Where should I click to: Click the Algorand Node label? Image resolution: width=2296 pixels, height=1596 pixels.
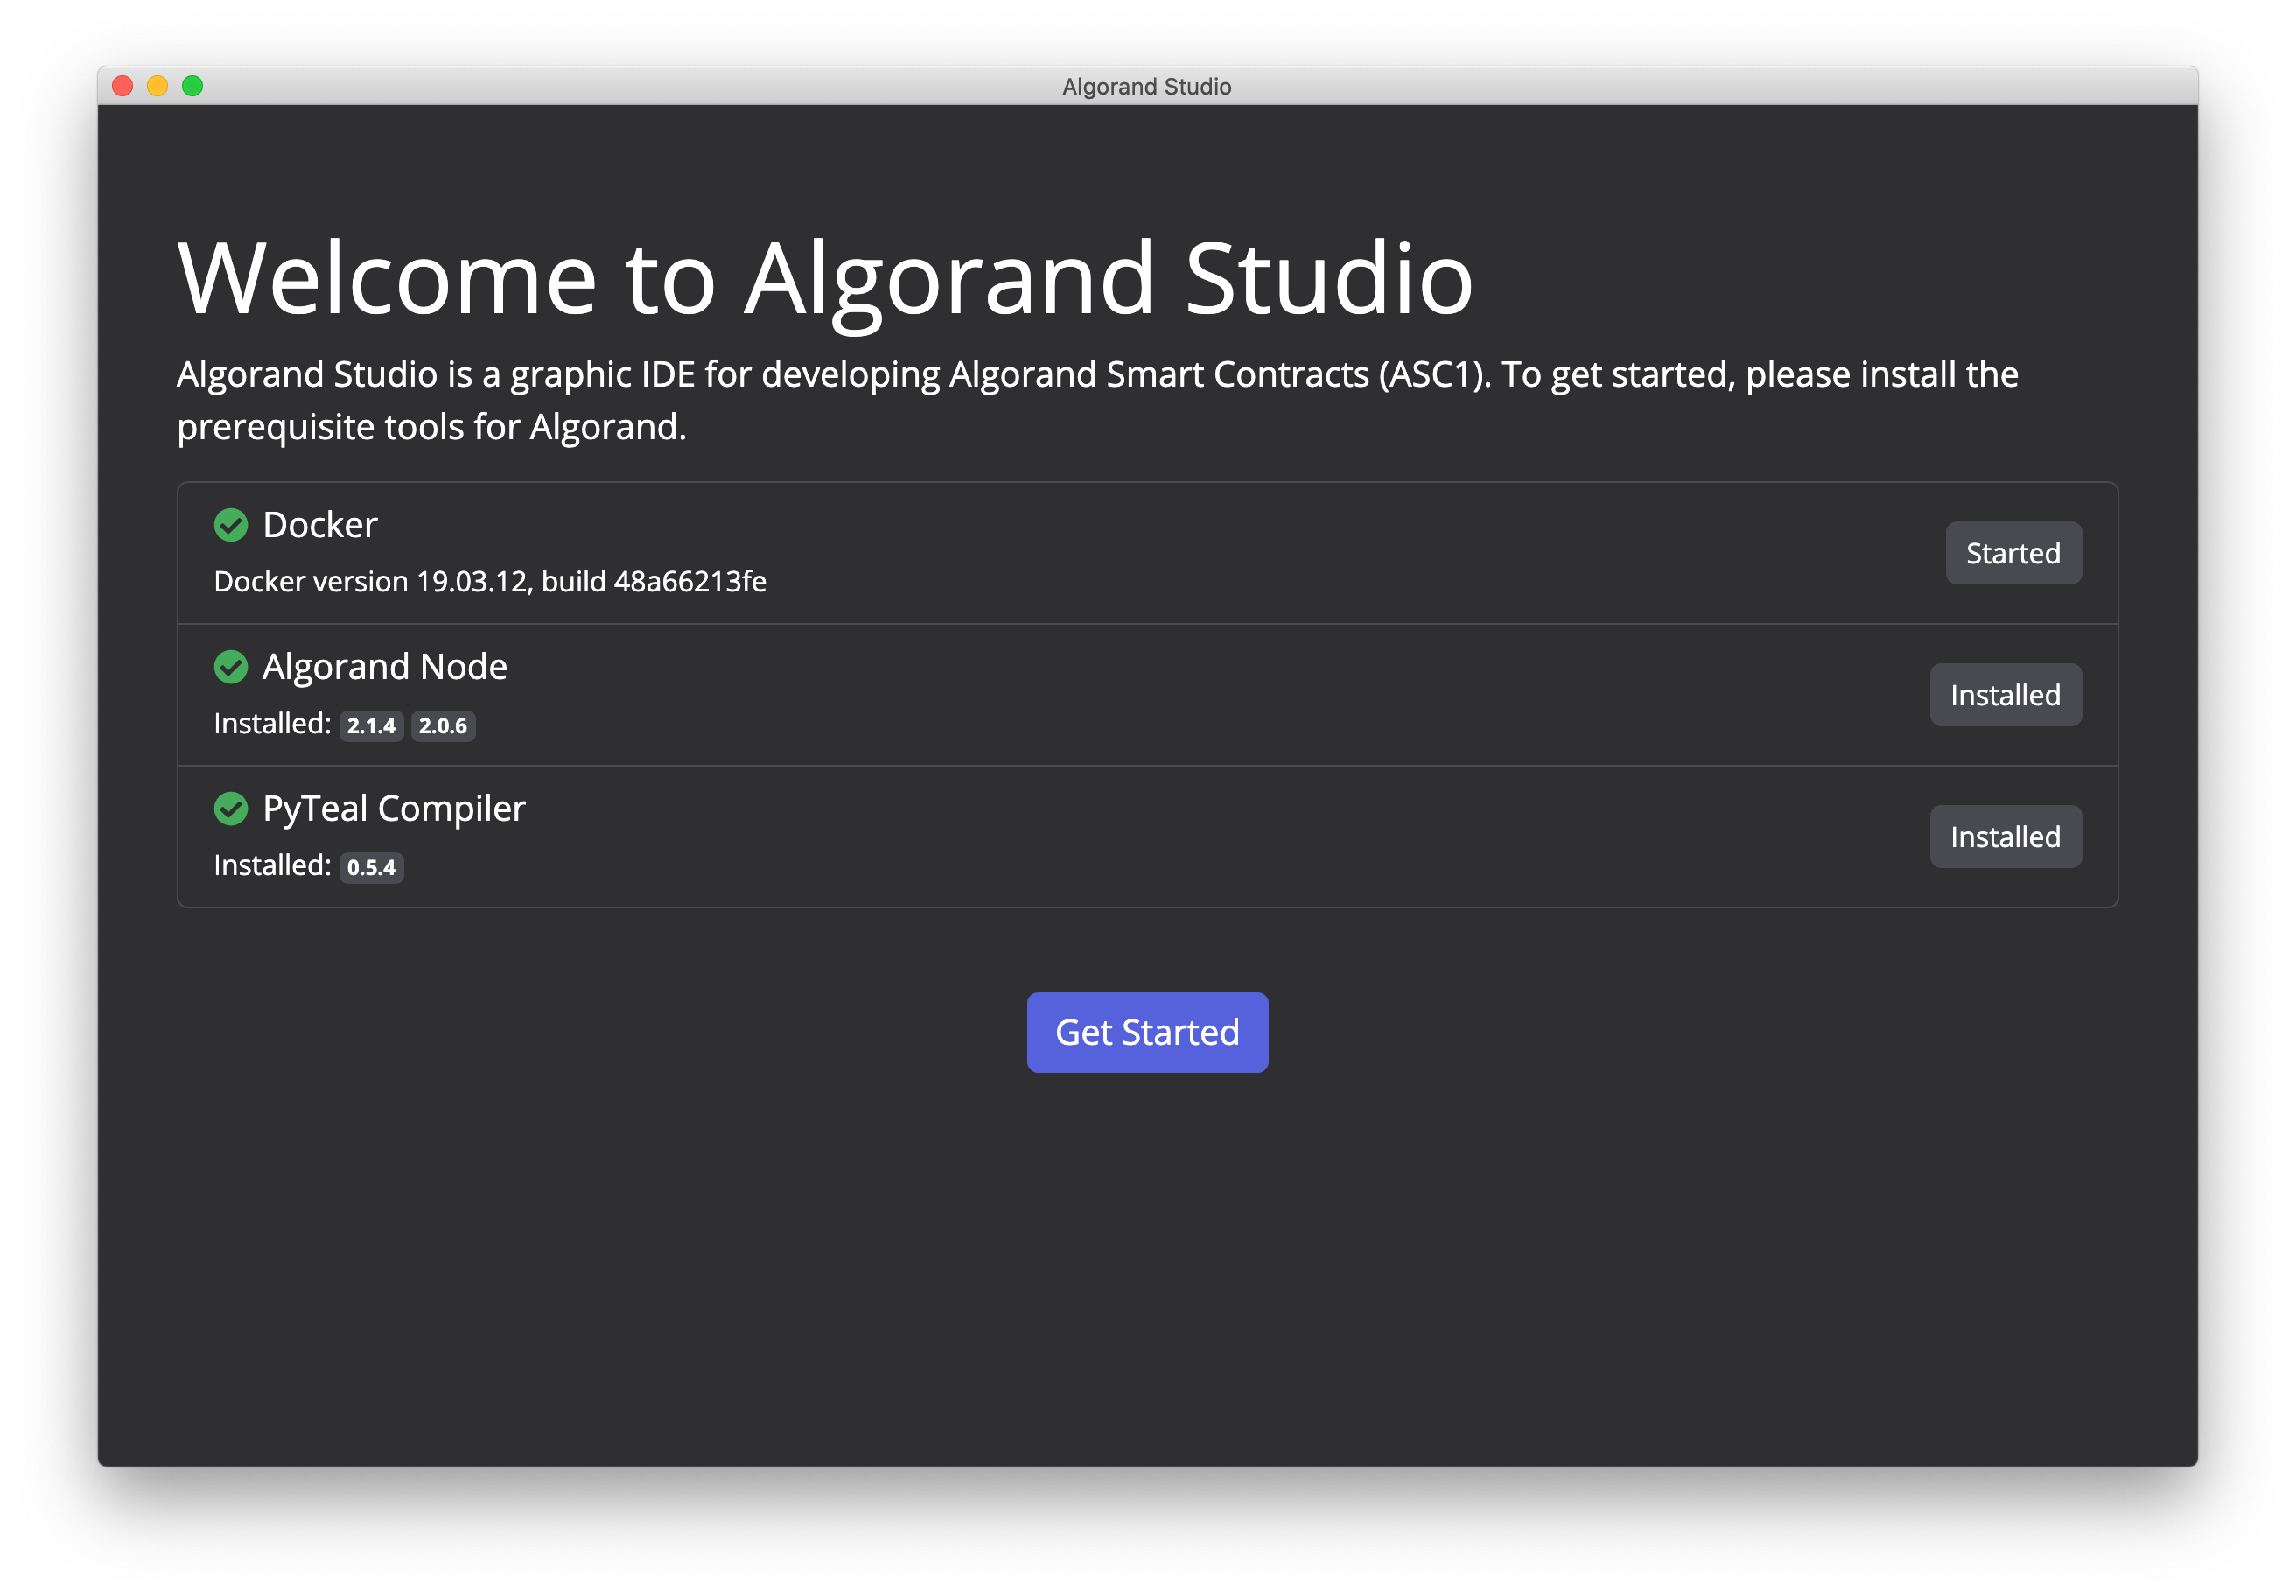[x=384, y=666]
